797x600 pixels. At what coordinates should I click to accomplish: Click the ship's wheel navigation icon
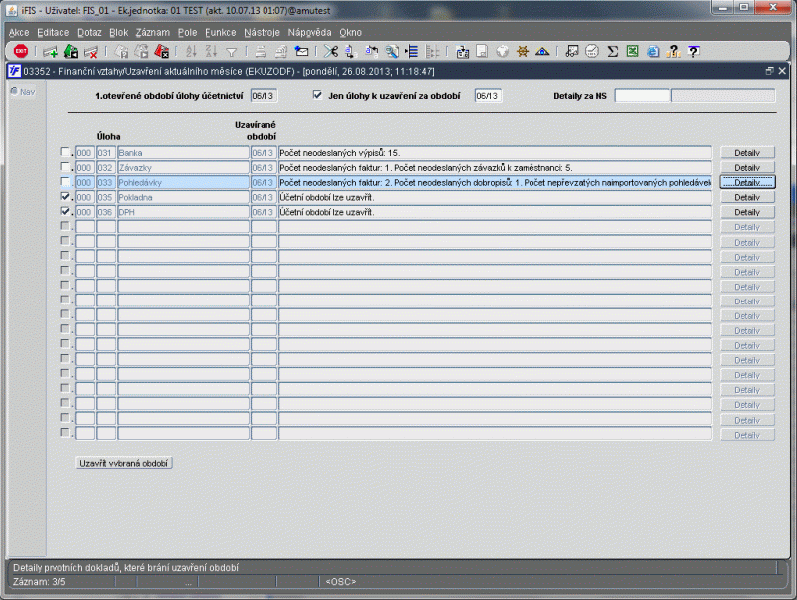523,51
